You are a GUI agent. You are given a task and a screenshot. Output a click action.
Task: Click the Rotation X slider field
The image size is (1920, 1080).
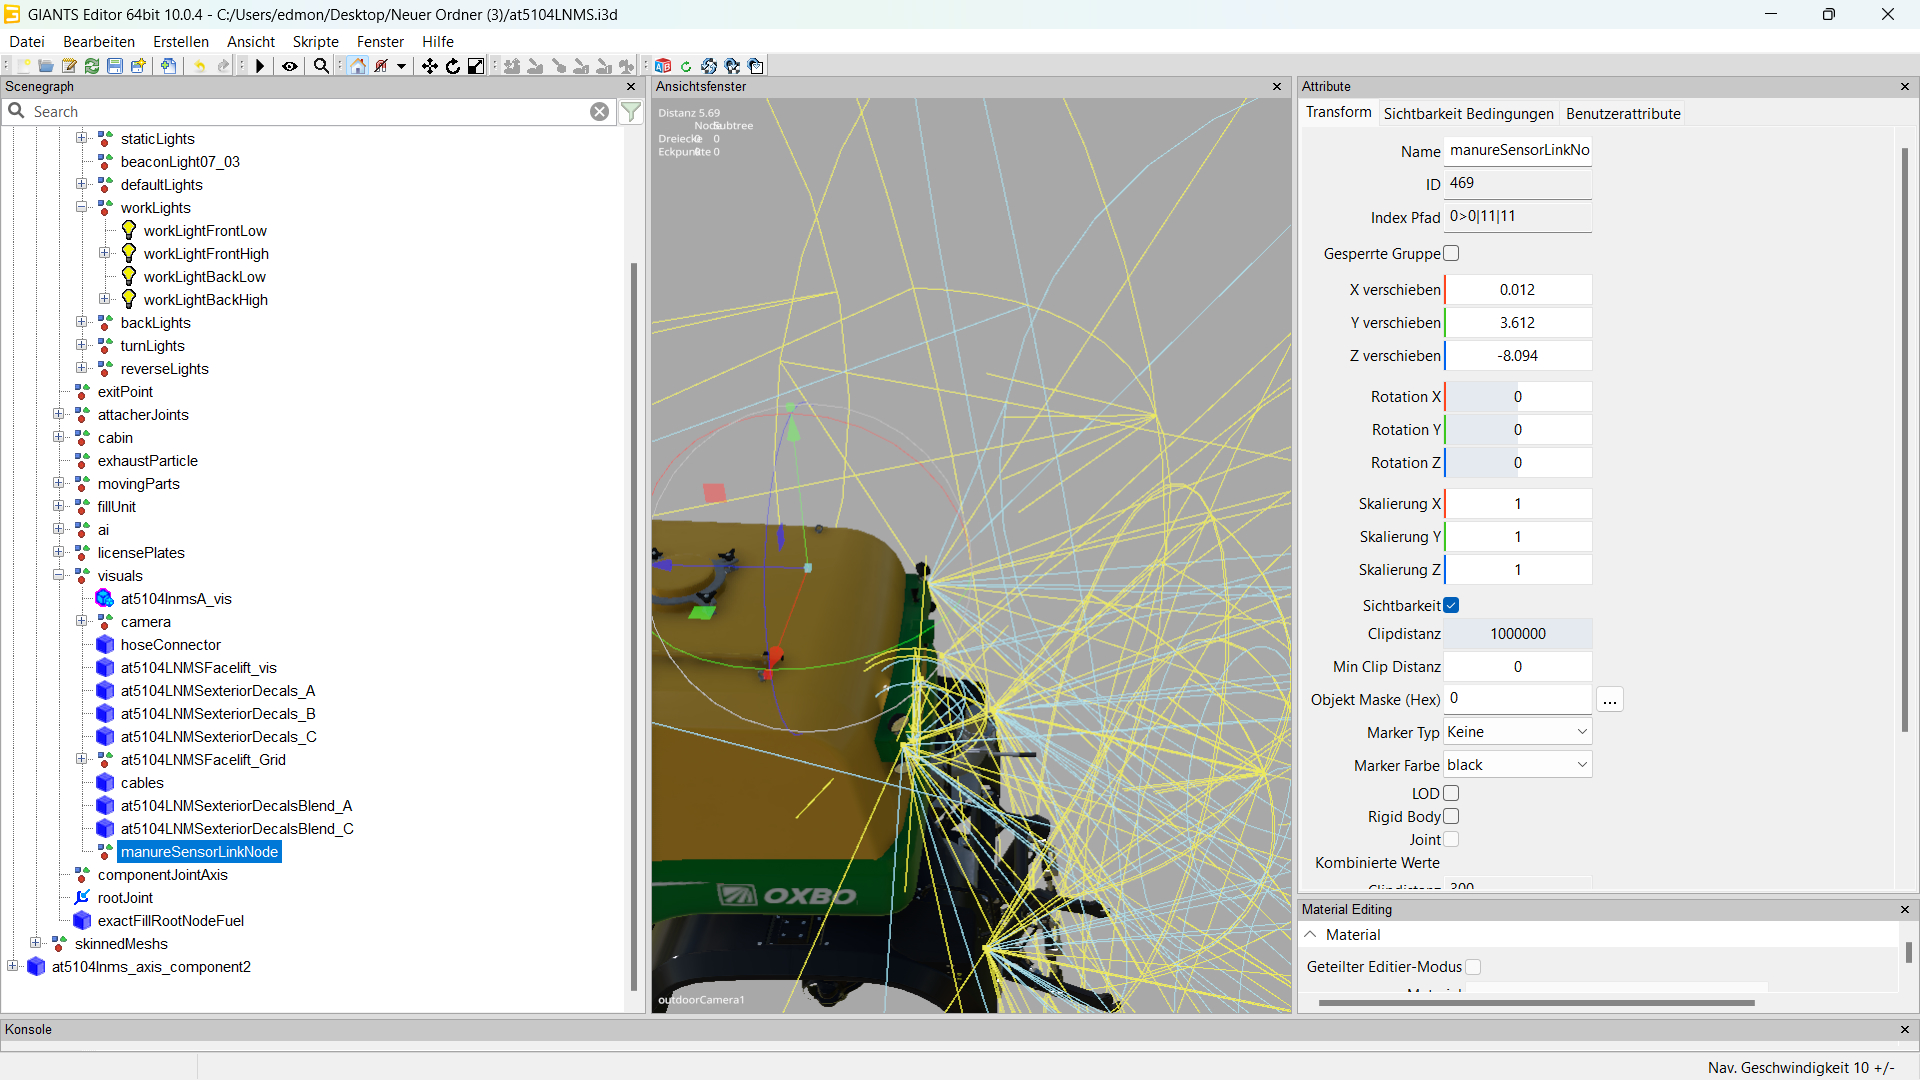pos(1517,397)
